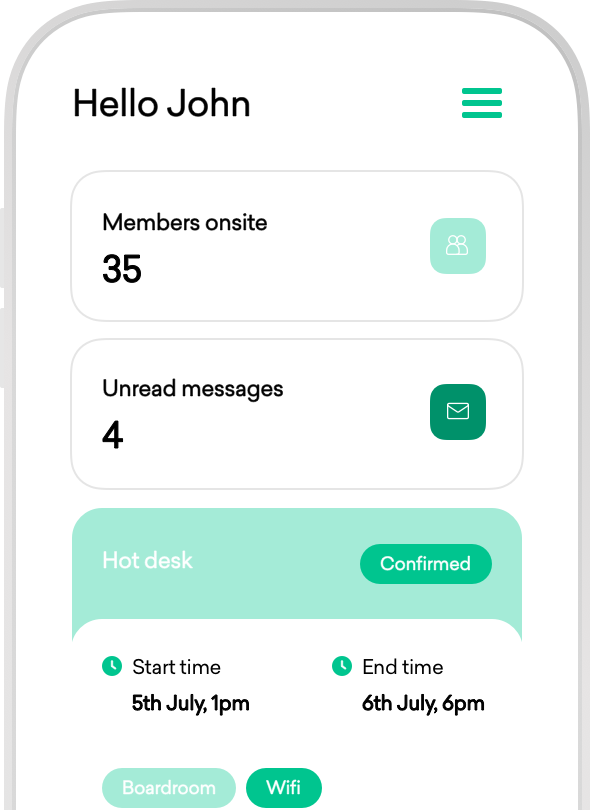Open the Unread messages card

click(297, 414)
